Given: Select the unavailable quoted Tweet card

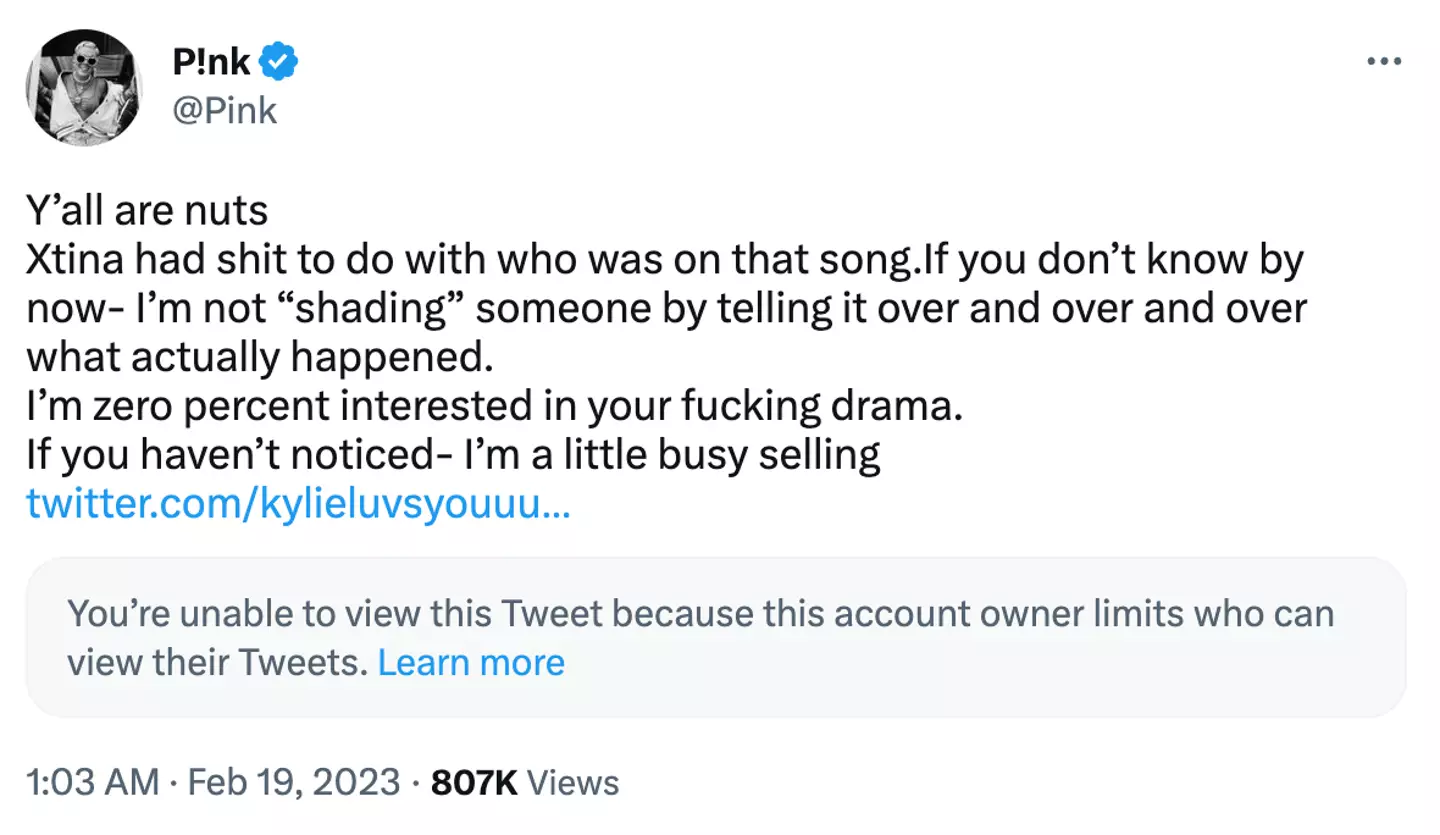Looking at the screenshot, I should tap(715, 637).
